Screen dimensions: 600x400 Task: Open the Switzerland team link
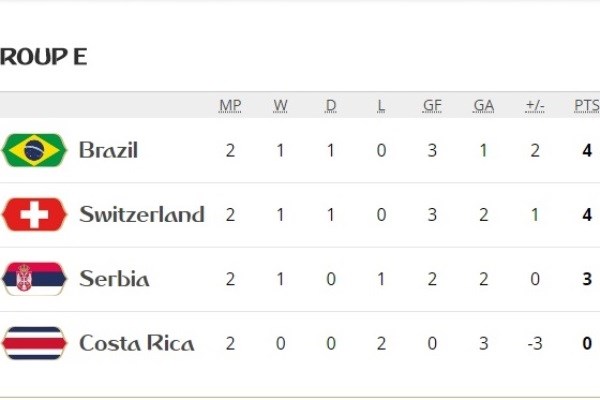(x=141, y=214)
